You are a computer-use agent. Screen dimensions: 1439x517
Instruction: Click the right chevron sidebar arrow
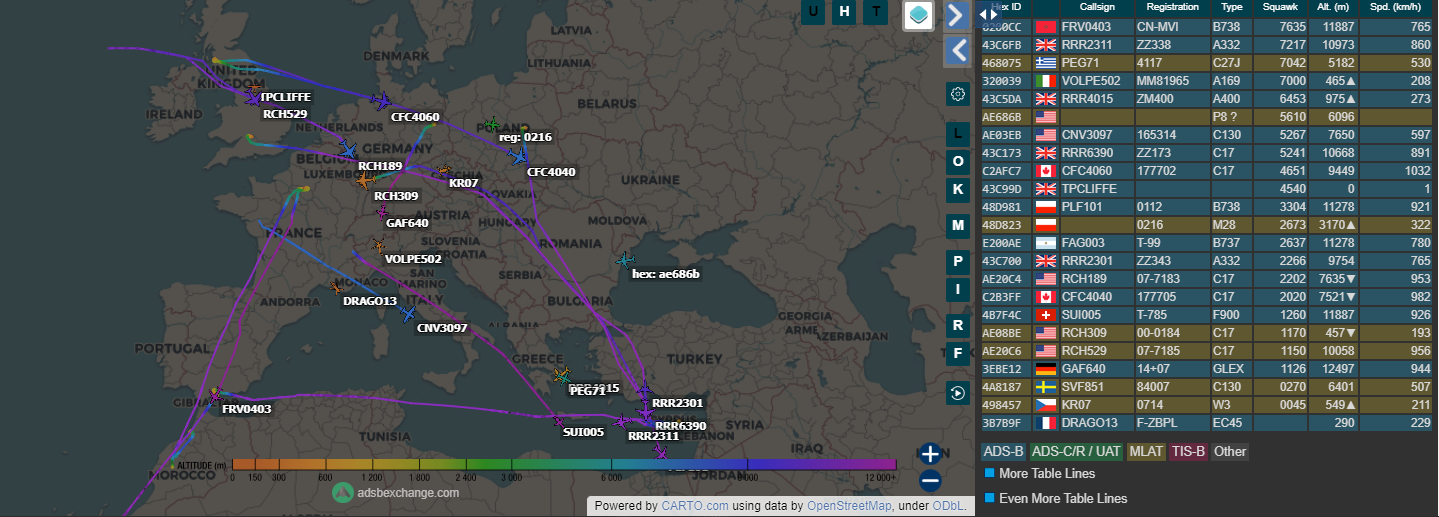click(x=957, y=15)
